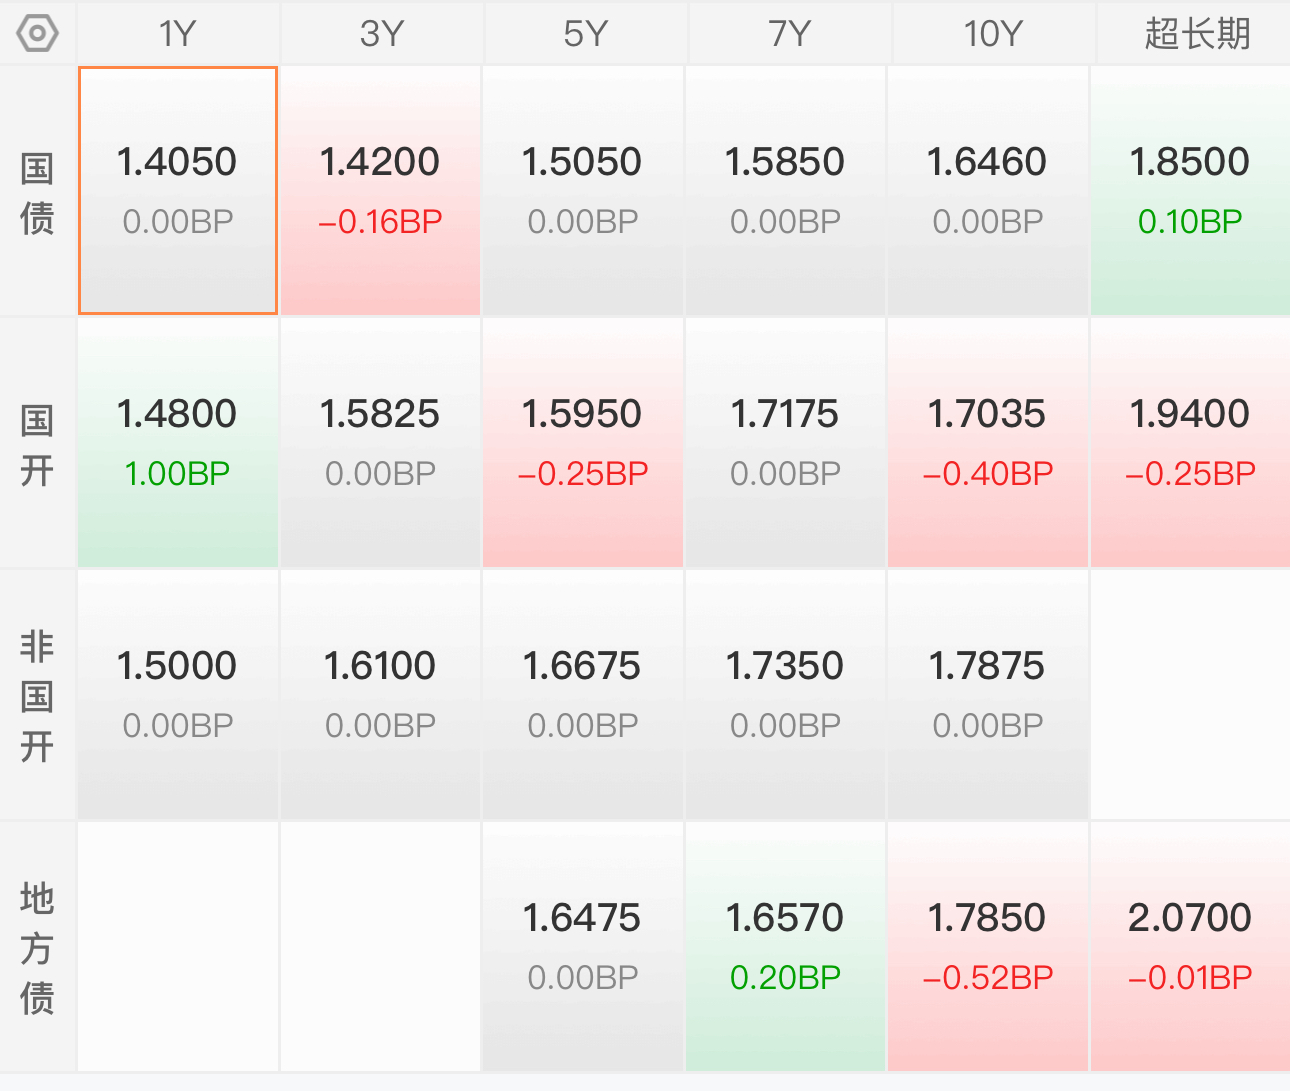
Task: Open the 地方债 超长期 cell 2.0700
Action: (1190, 947)
